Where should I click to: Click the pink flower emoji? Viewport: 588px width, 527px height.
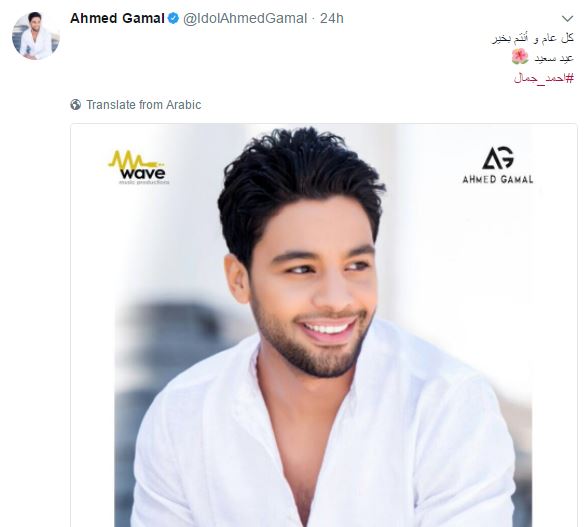520,57
